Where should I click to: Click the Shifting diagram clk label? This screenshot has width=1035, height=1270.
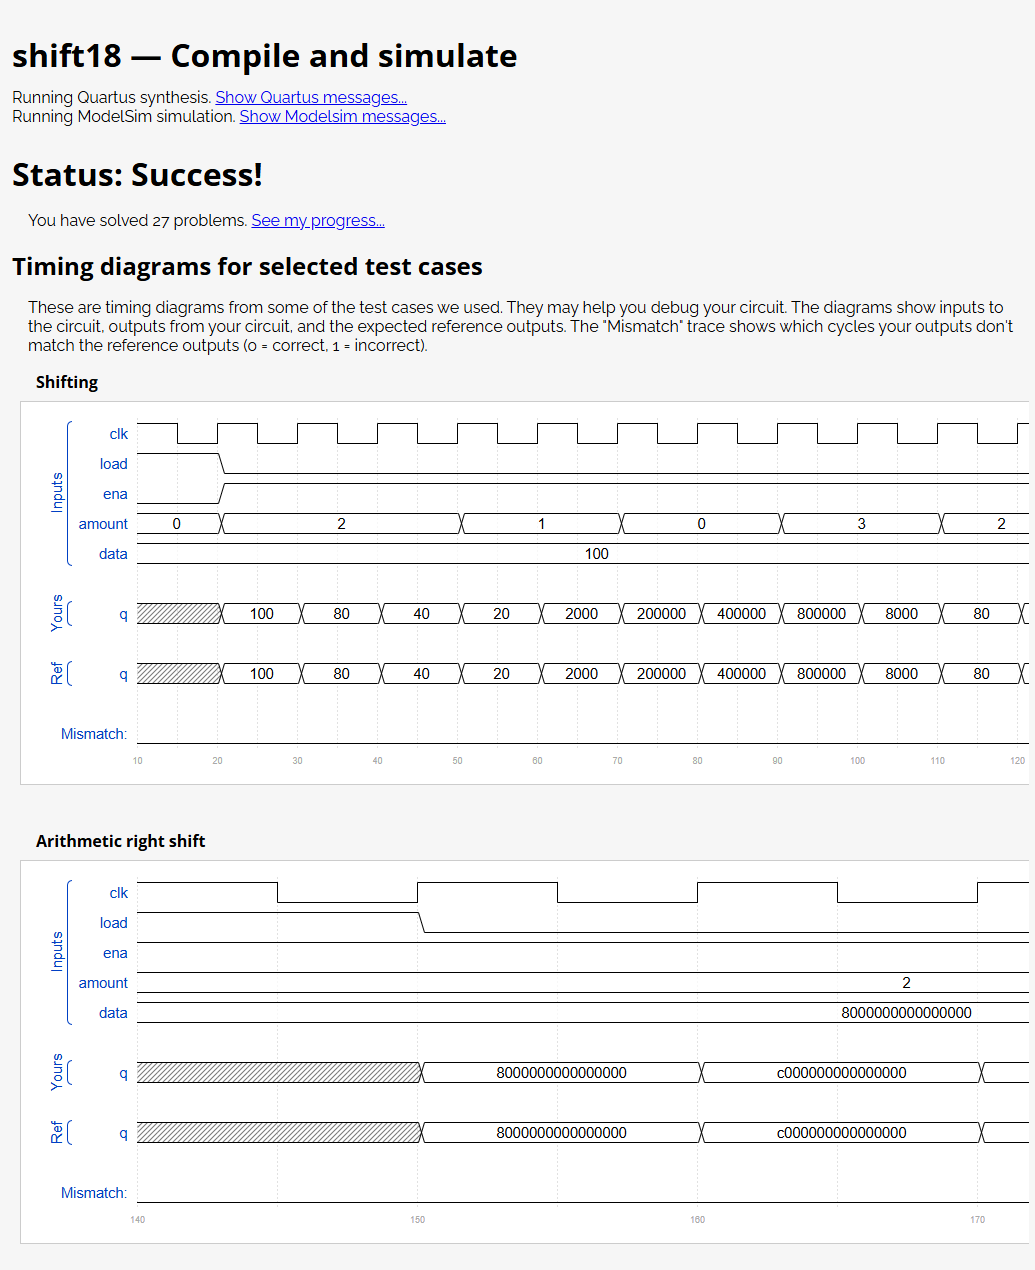[x=119, y=433]
